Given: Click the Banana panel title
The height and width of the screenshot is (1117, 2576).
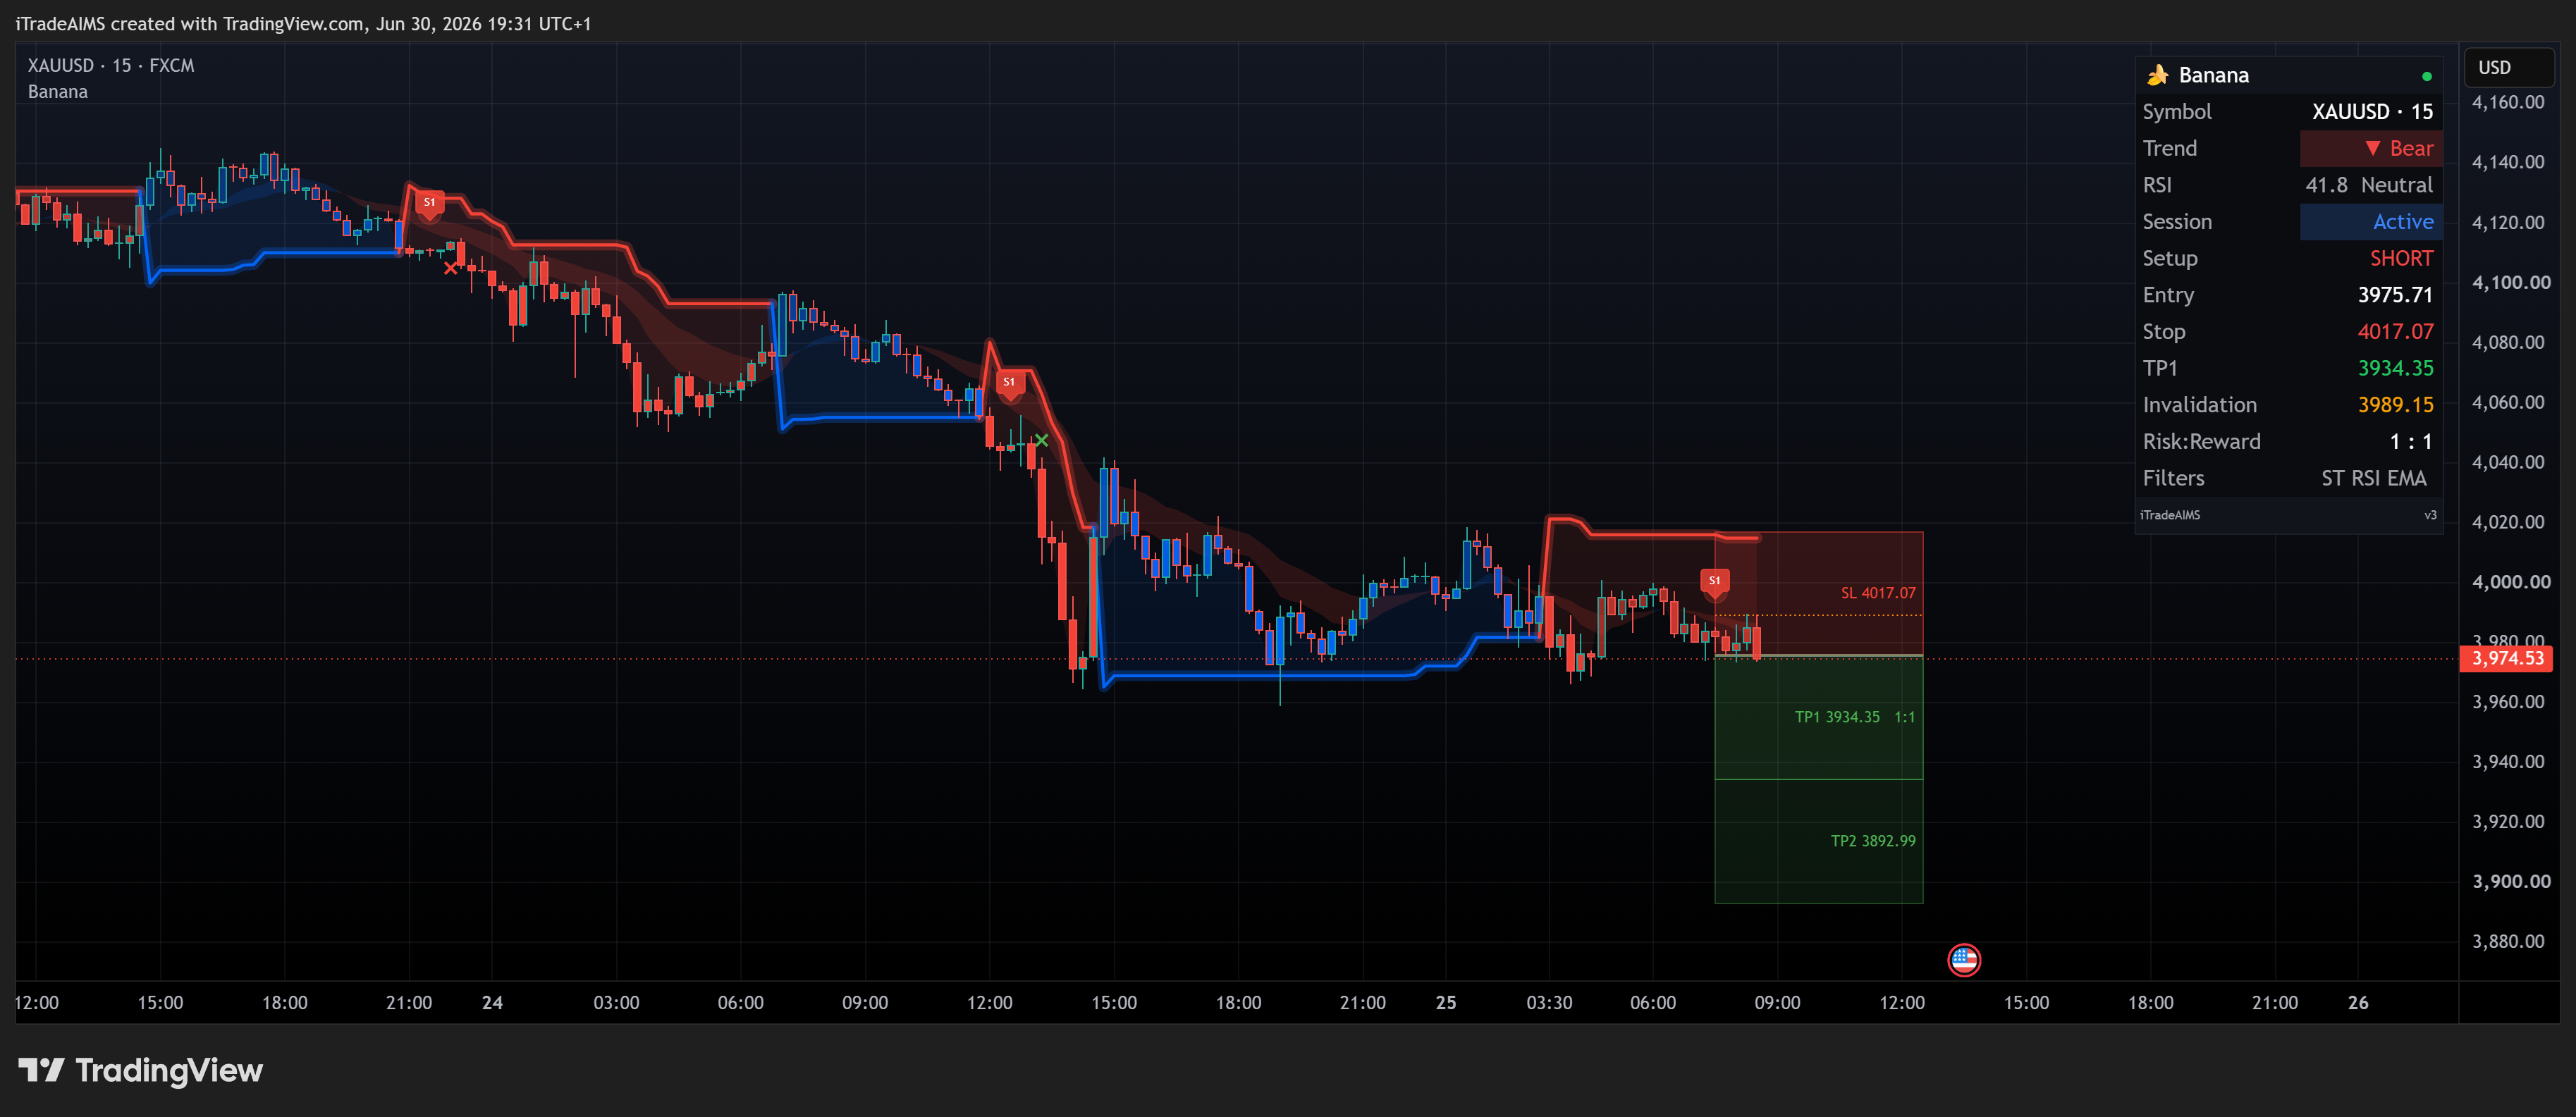Looking at the screenshot, I should (x=2214, y=75).
